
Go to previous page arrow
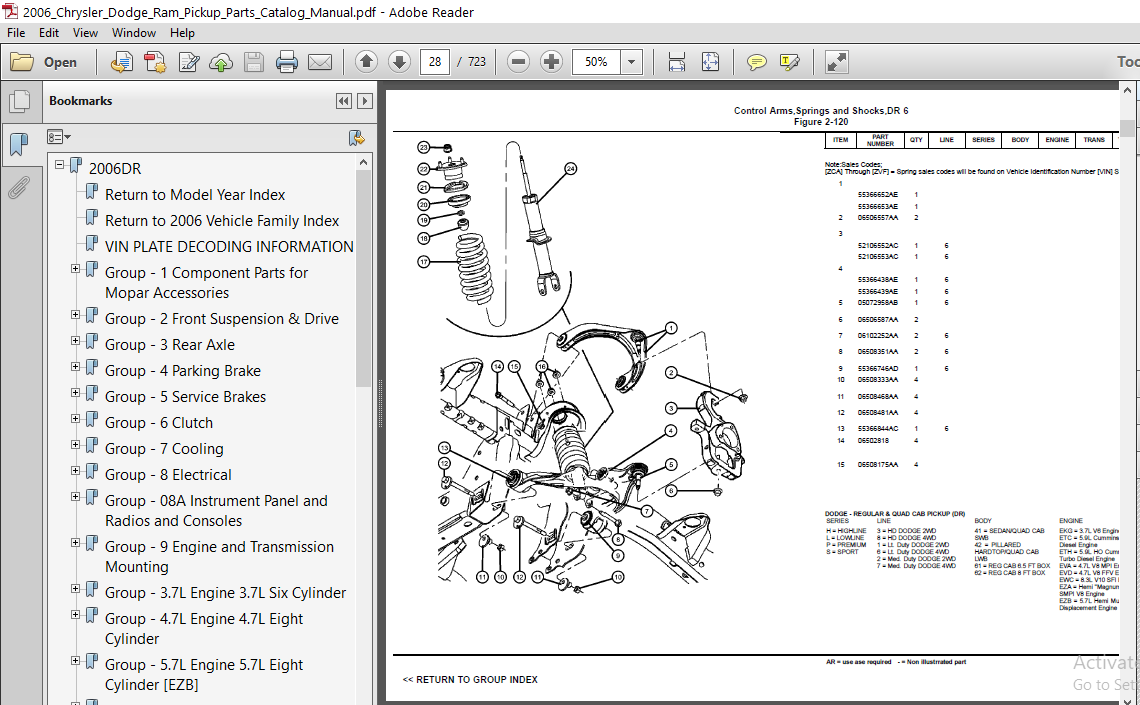(366, 62)
